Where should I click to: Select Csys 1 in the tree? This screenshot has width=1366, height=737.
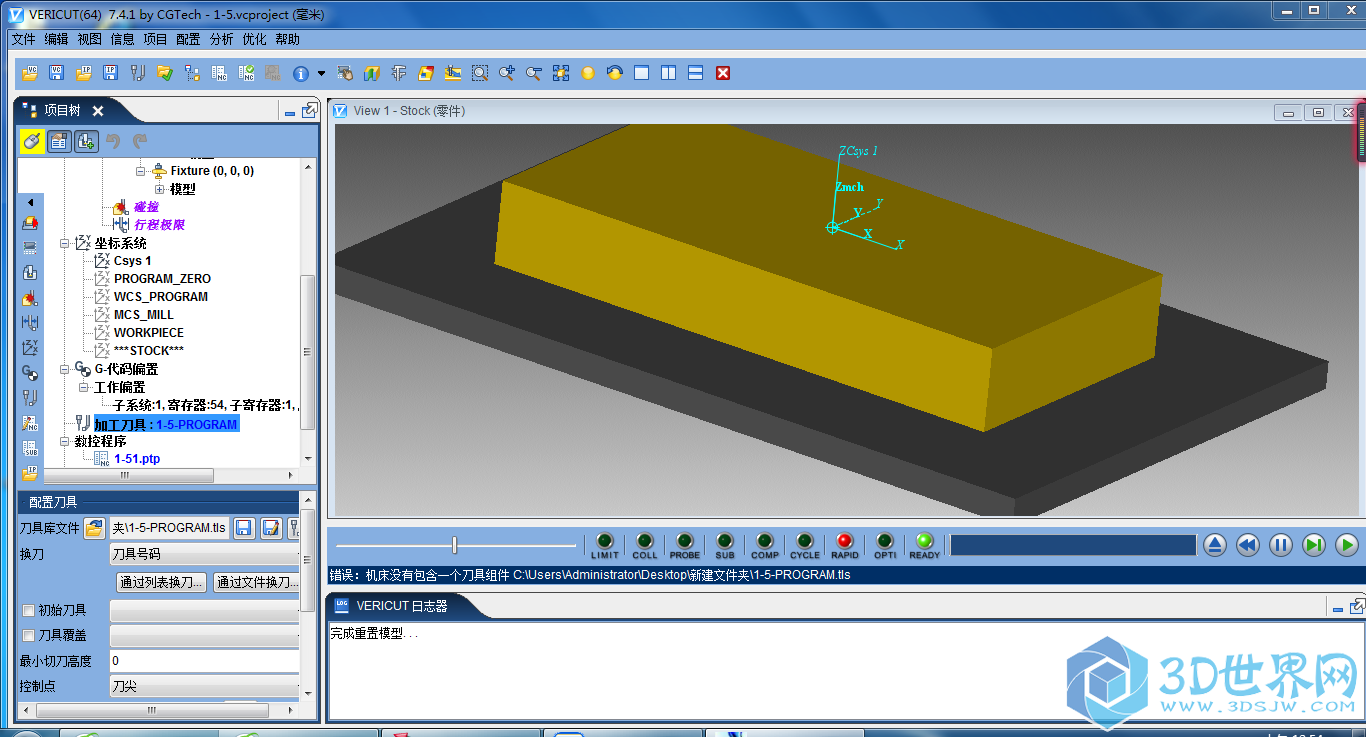coord(132,261)
